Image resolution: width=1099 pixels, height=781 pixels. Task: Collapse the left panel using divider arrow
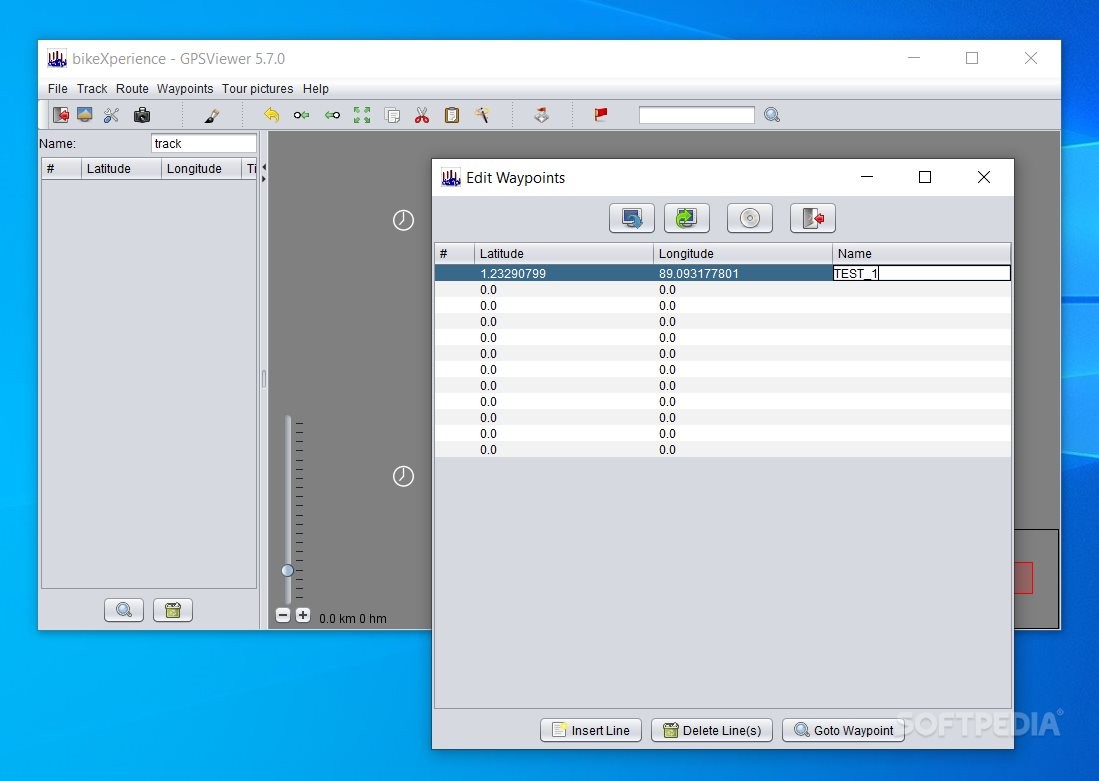point(264,167)
